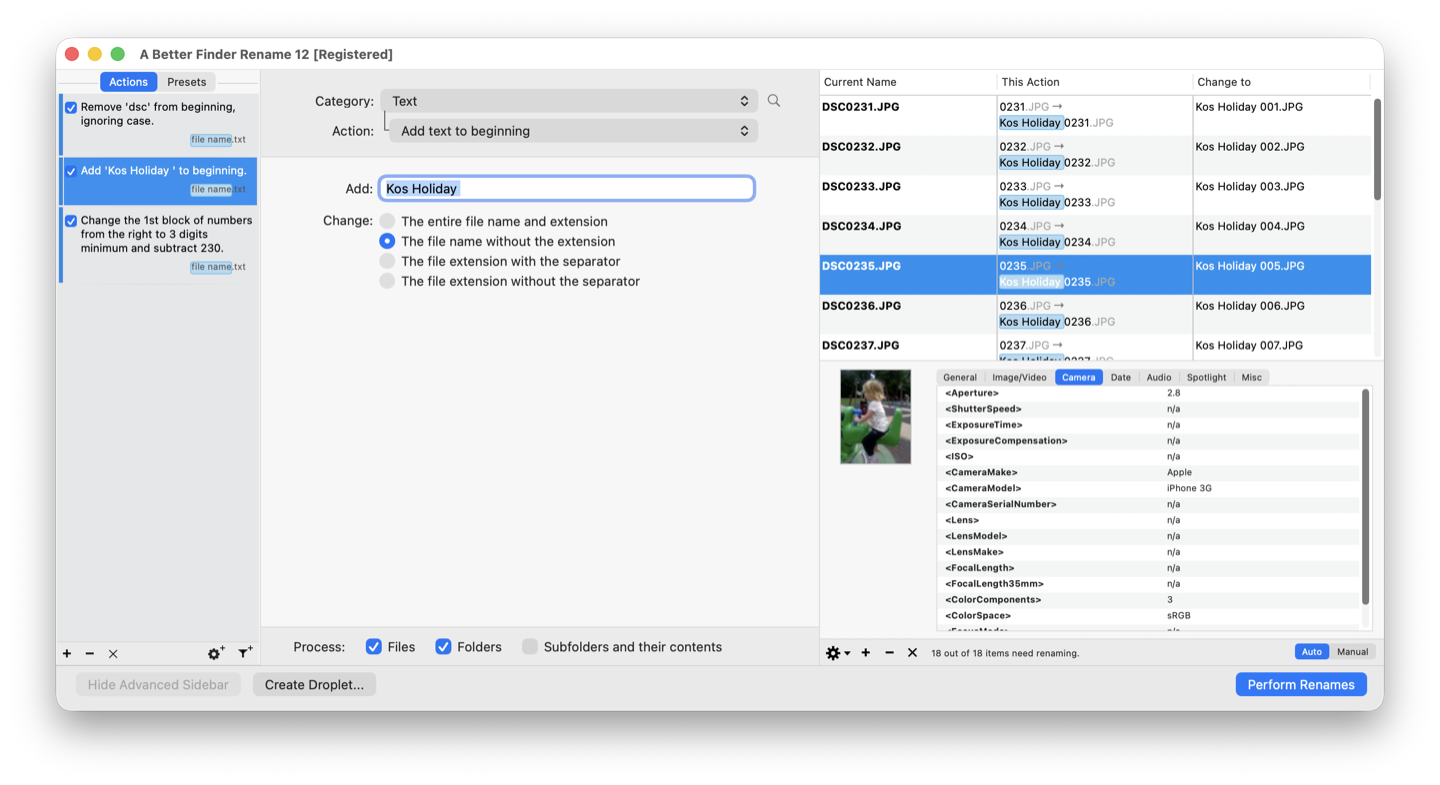The width and height of the screenshot is (1440, 785).
Task: Click the file name.txt badge on the Add 'Kos Holiday' action
Action: tap(218, 189)
